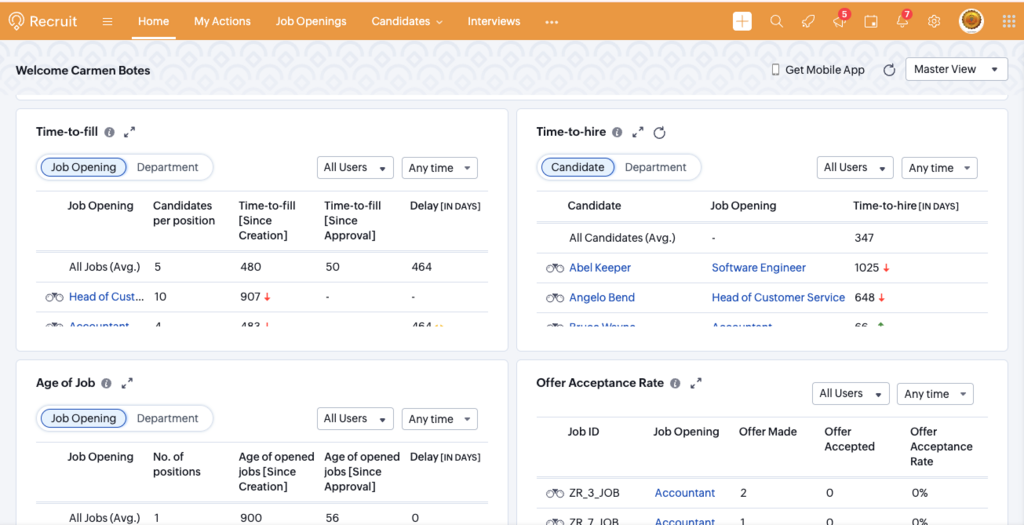Screen dimensions: 1024x525
Task: Switch Time-to-hire view to Department
Action: coord(655,167)
